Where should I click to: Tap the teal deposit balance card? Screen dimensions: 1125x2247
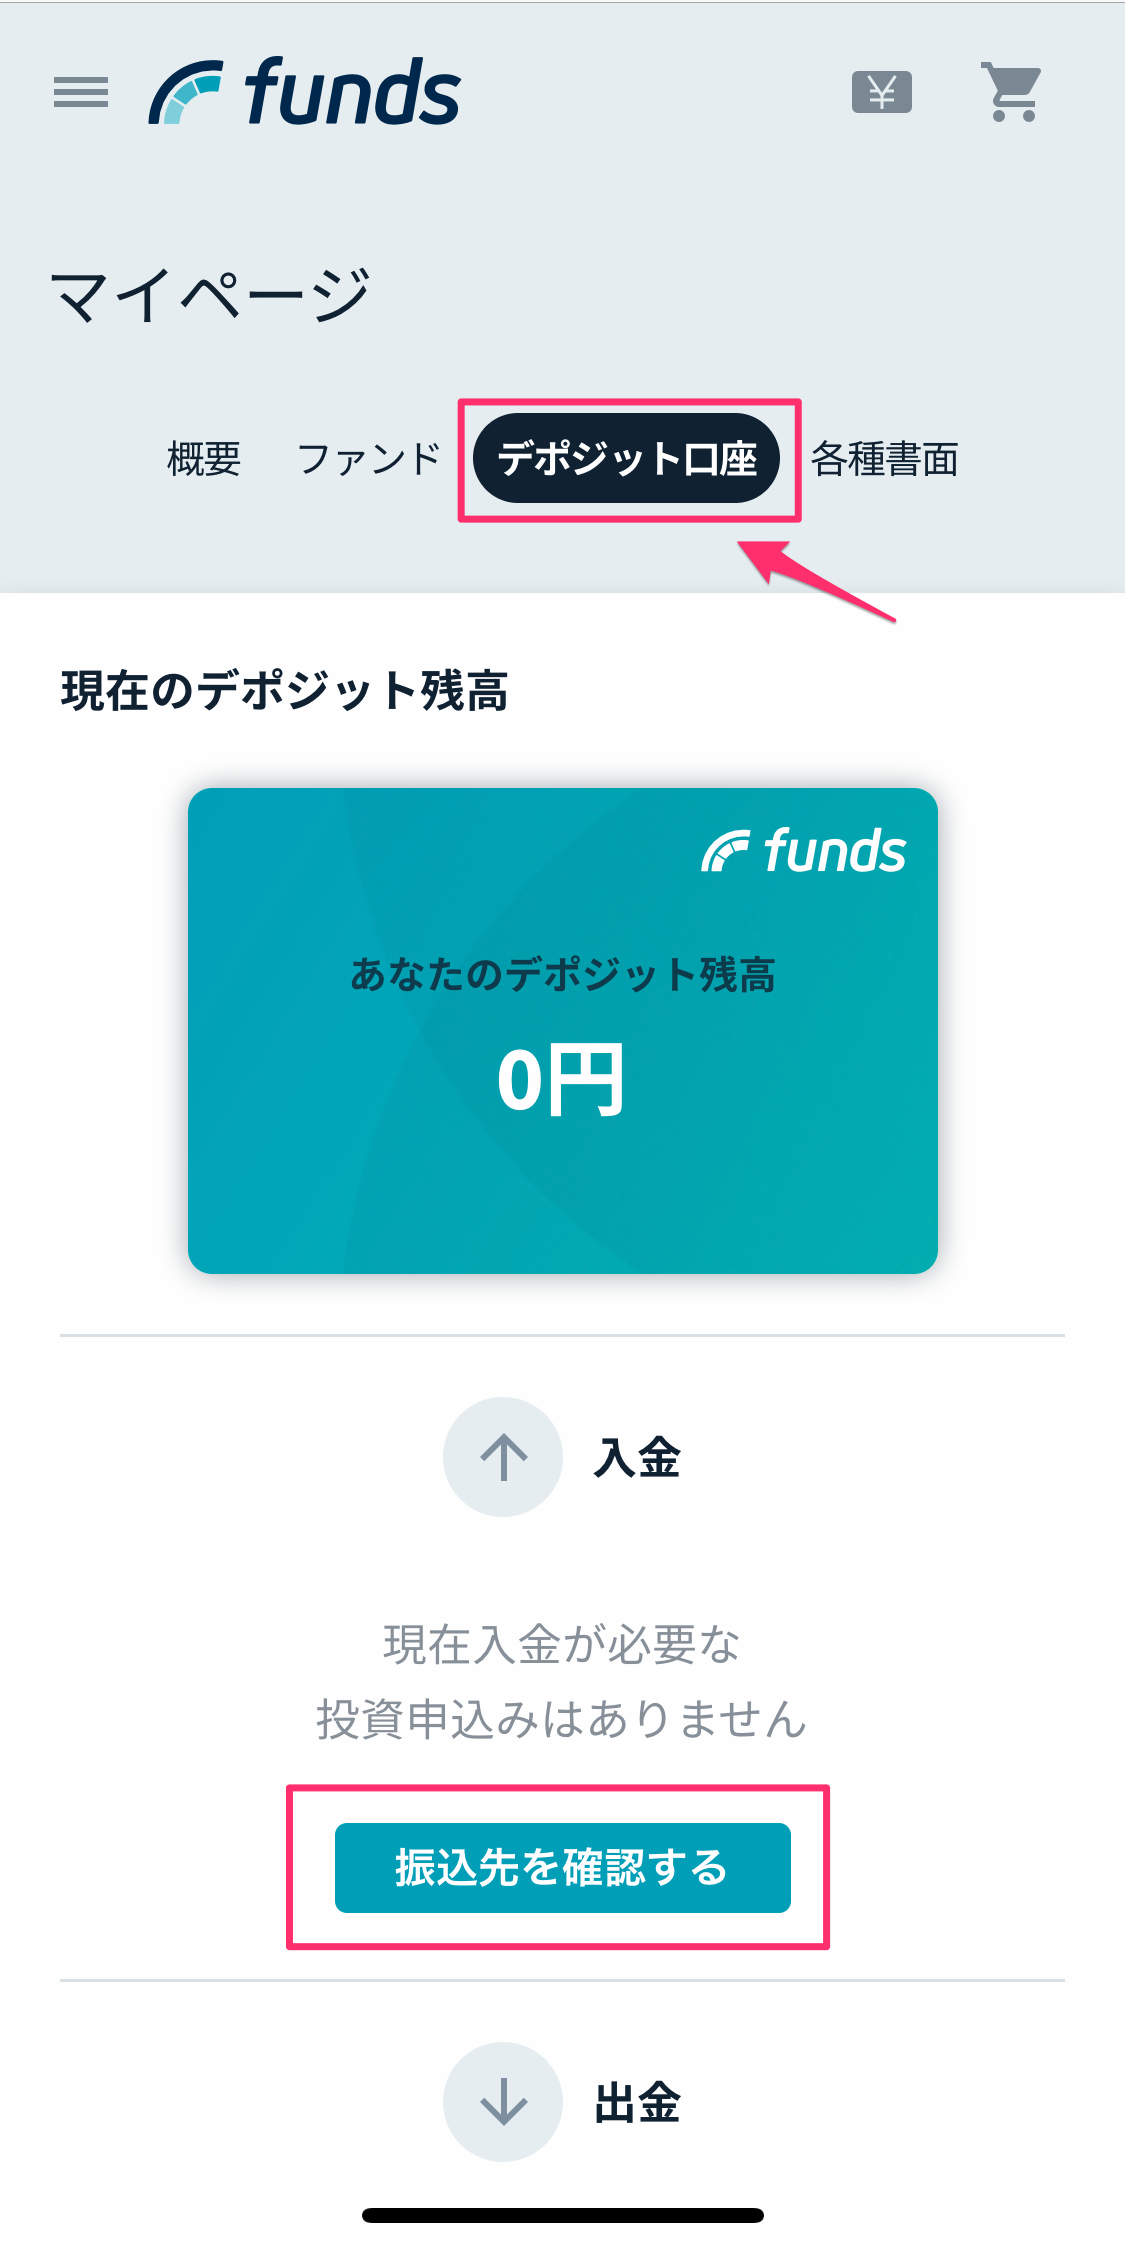pyautogui.click(x=562, y=1180)
